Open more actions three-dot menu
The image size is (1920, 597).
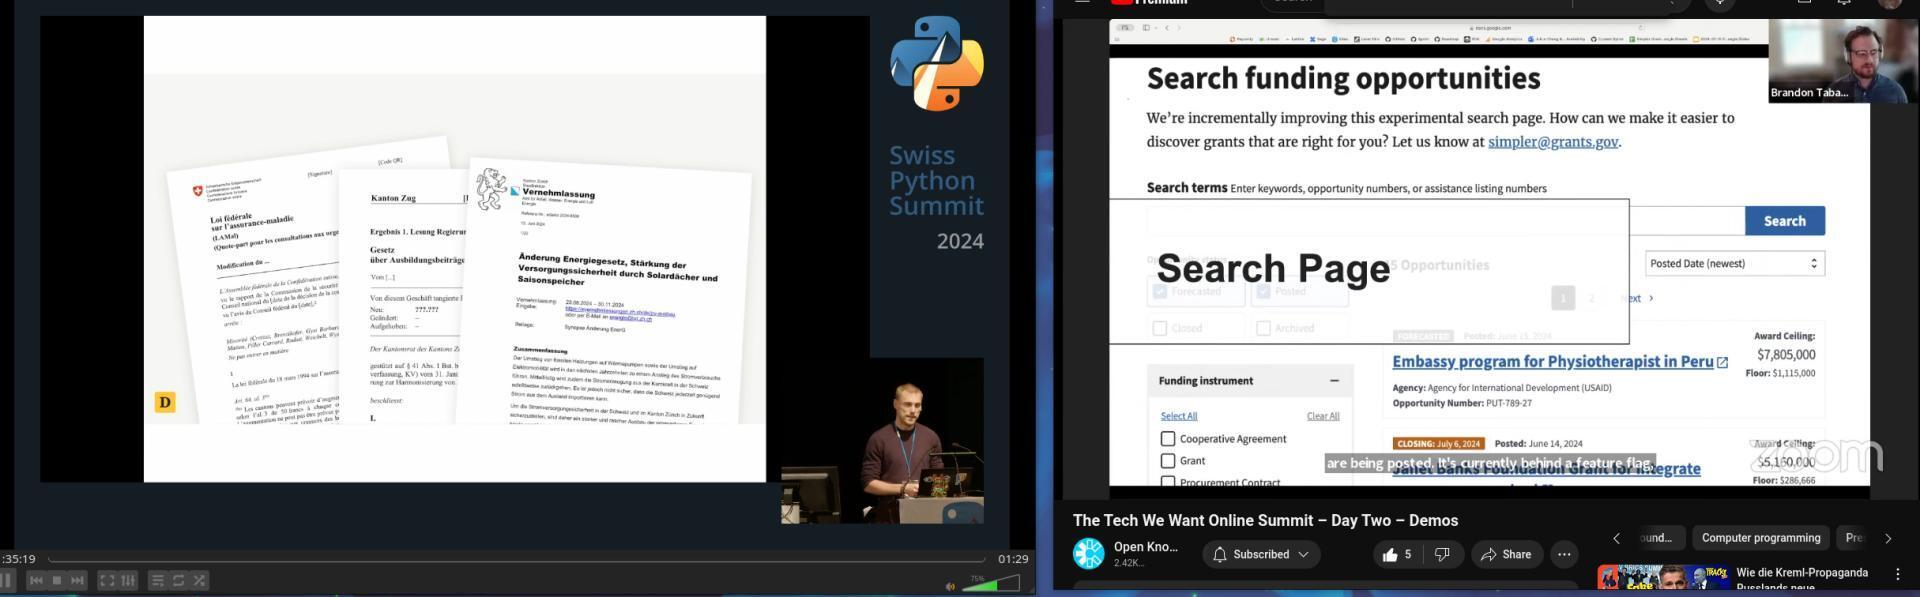[x=1564, y=554]
